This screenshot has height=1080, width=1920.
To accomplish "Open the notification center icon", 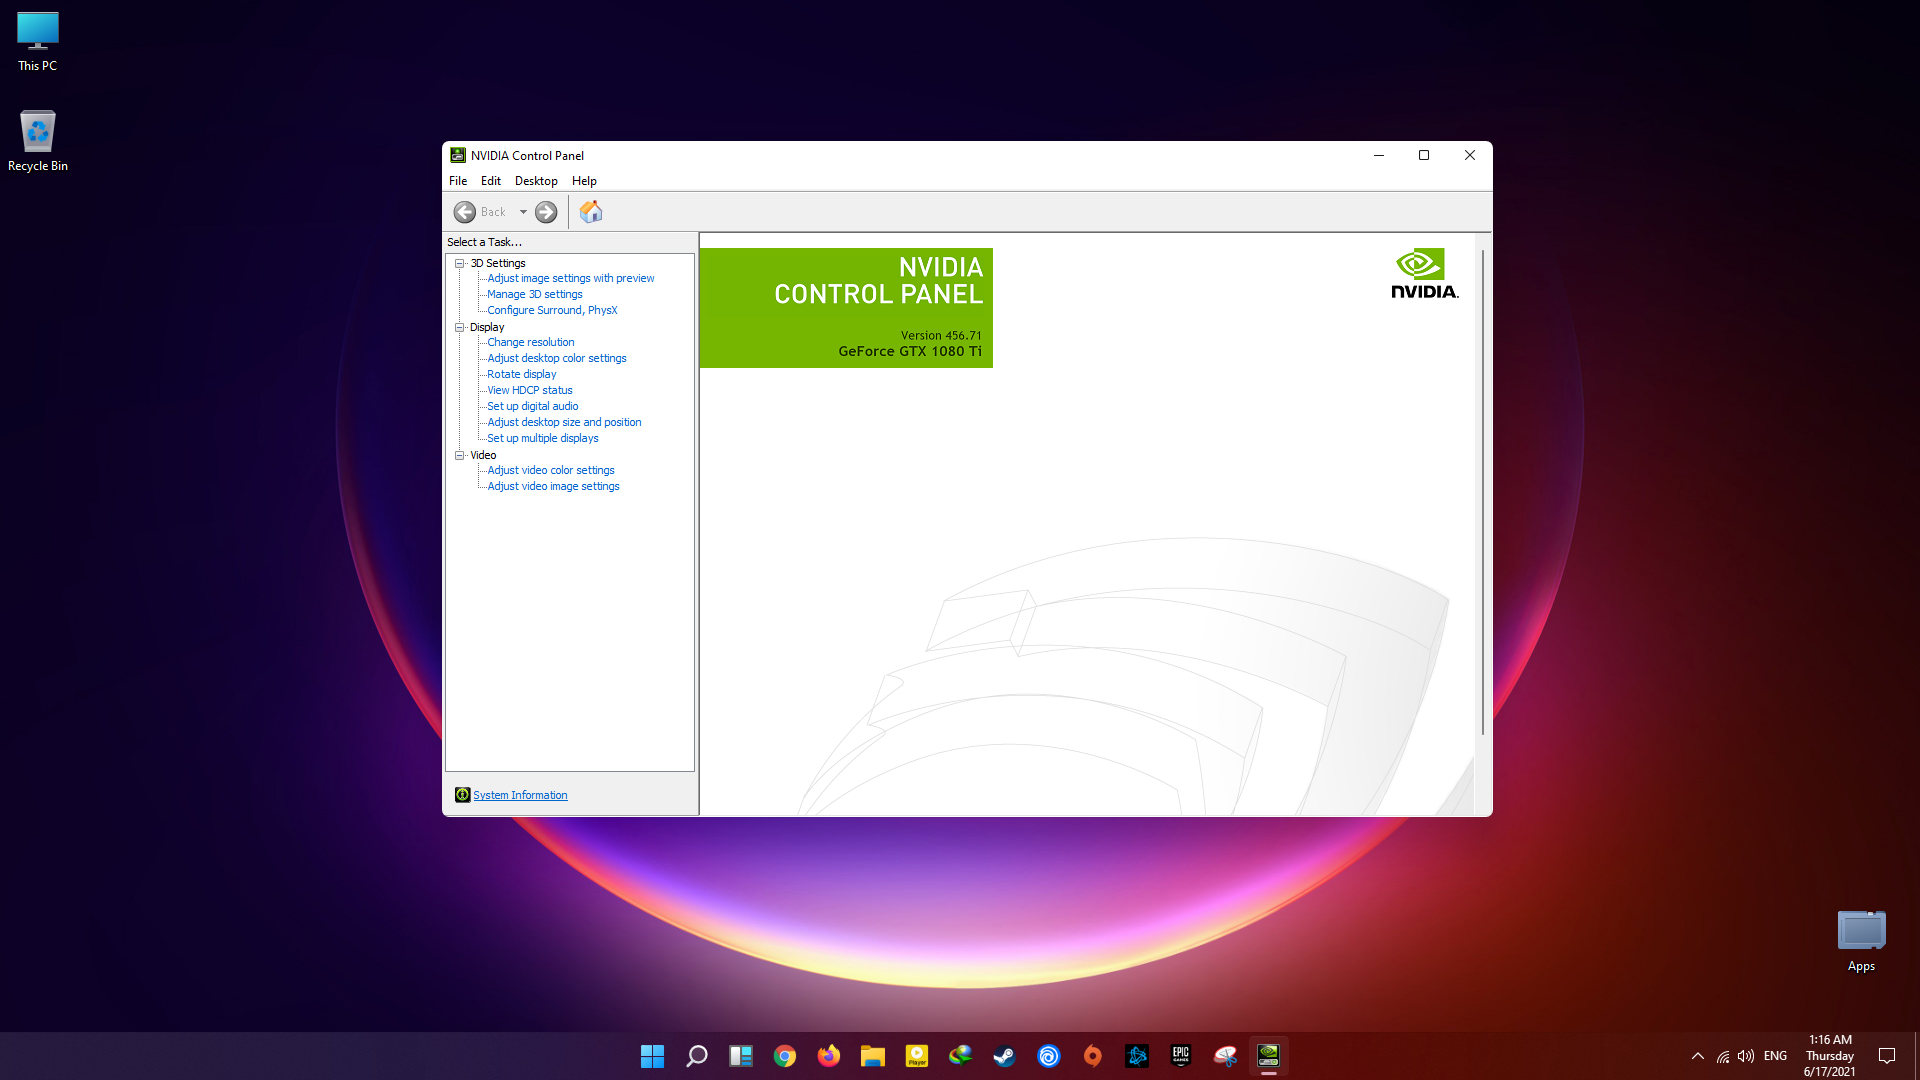I will (1887, 1056).
